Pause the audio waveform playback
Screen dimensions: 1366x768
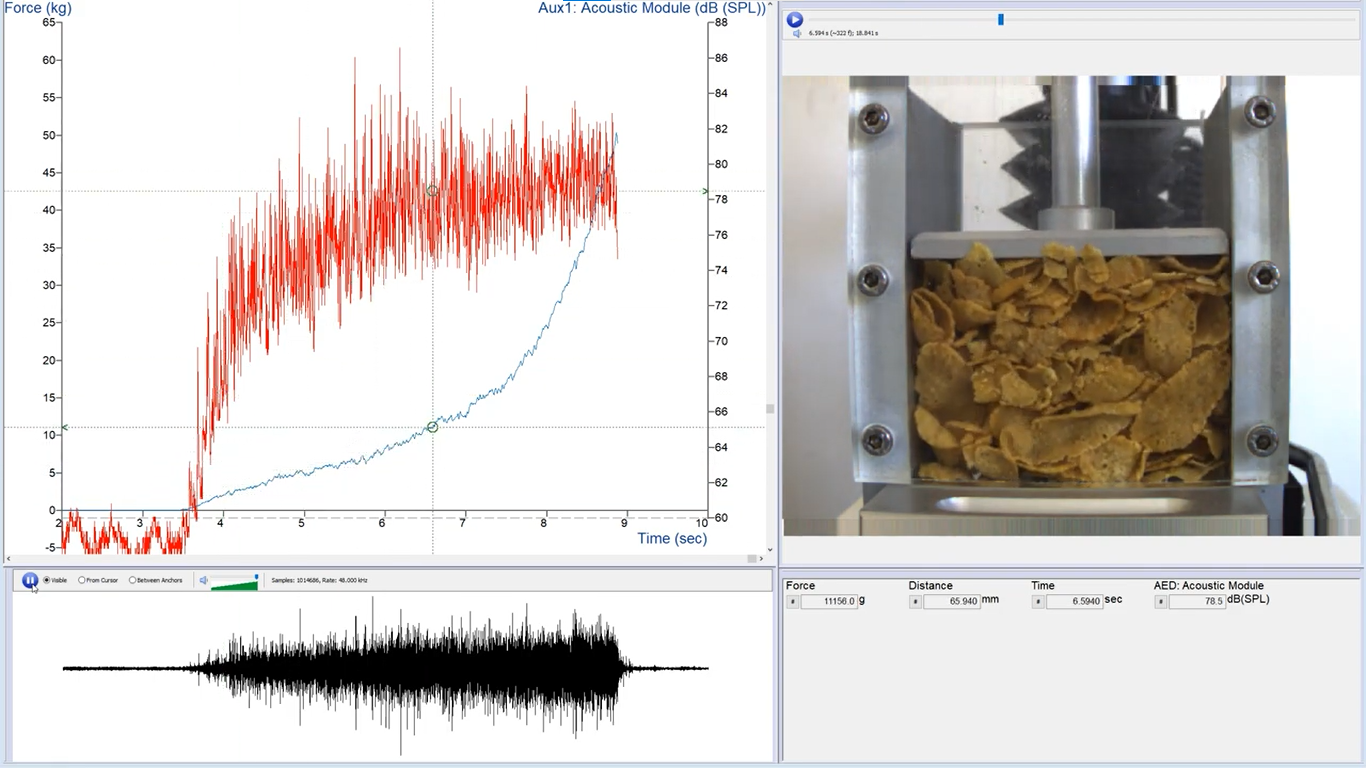click(x=30, y=580)
